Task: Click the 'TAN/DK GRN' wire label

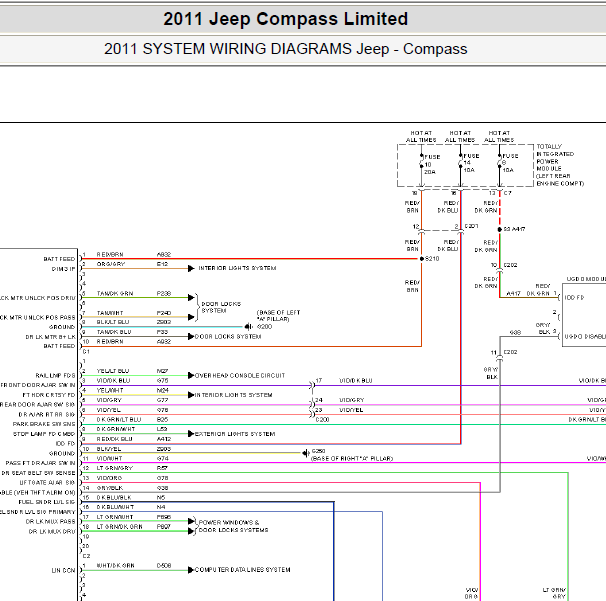Action: coord(115,294)
